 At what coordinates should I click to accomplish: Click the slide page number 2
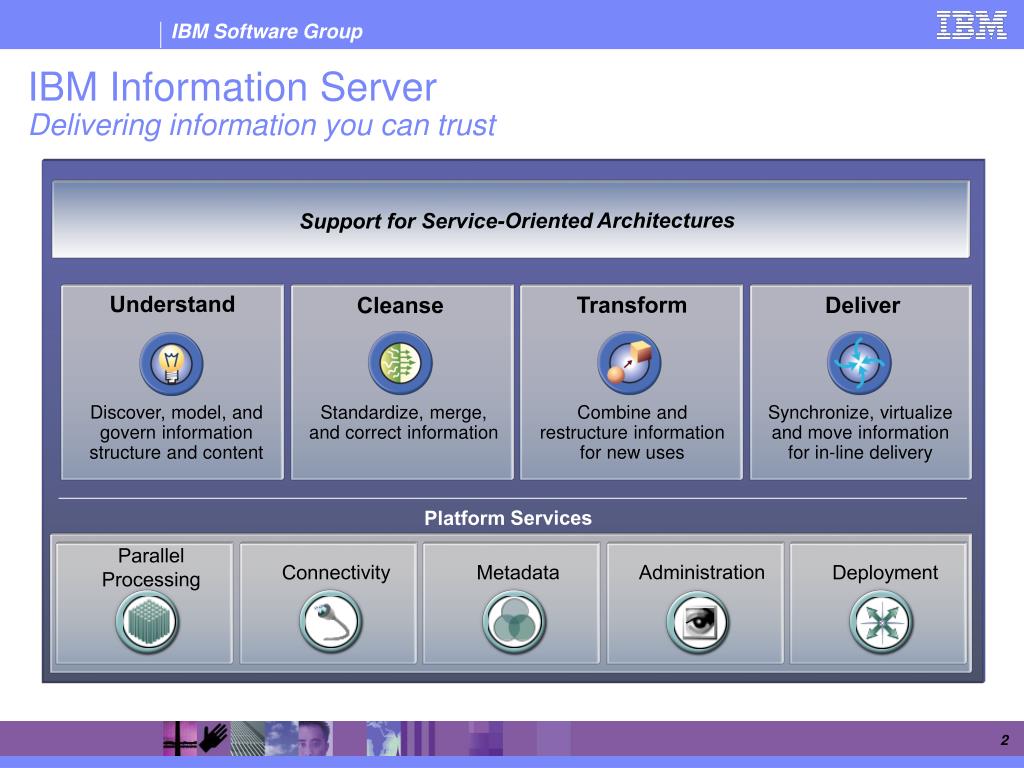(1004, 740)
